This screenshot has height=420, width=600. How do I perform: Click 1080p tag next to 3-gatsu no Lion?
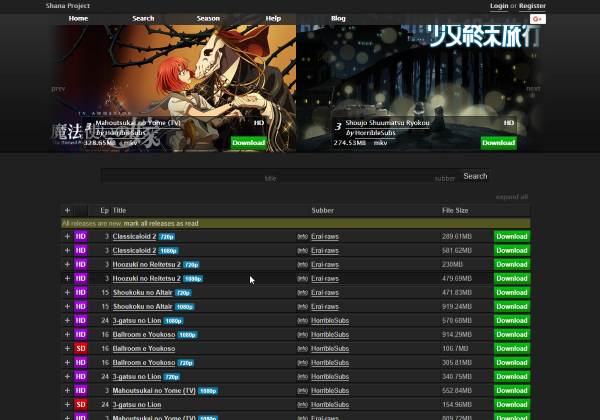(173, 321)
